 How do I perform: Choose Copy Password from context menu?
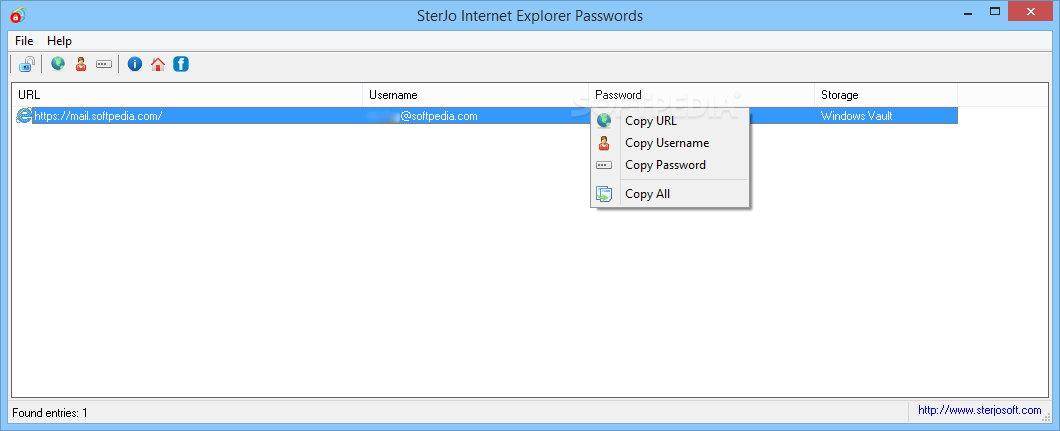pos(671,165)
